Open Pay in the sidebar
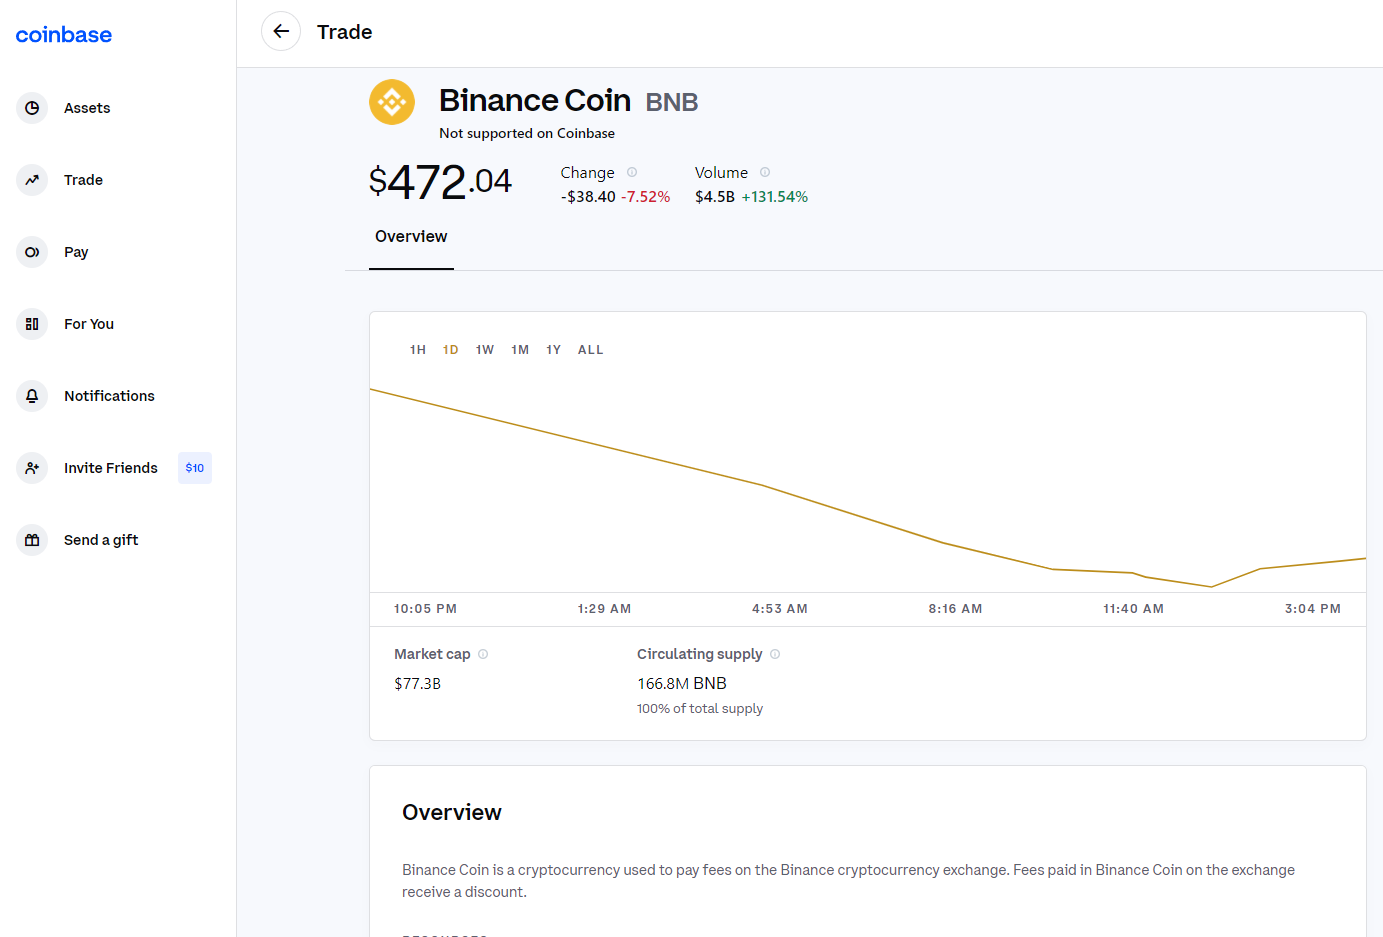This screenshot has width=1383, height=937. 76,252
